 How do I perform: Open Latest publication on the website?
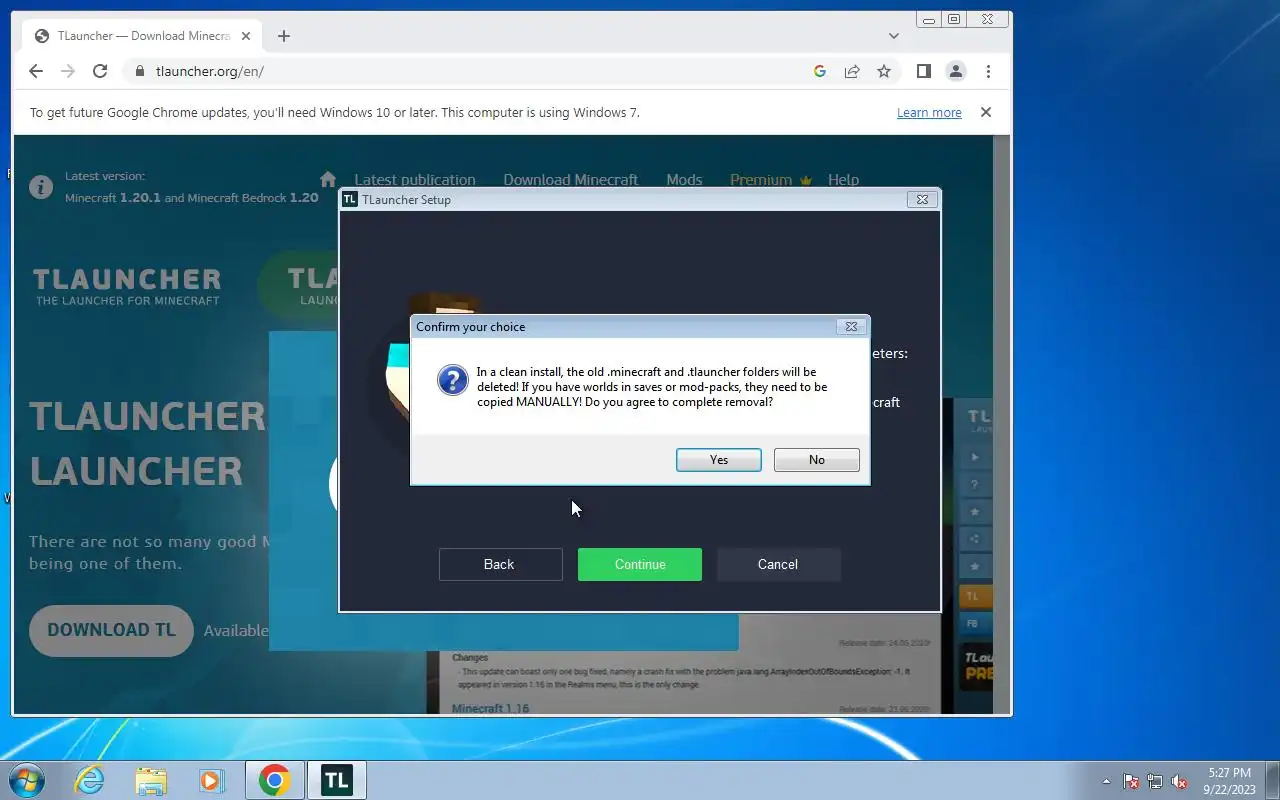click(x=415, y=180)
